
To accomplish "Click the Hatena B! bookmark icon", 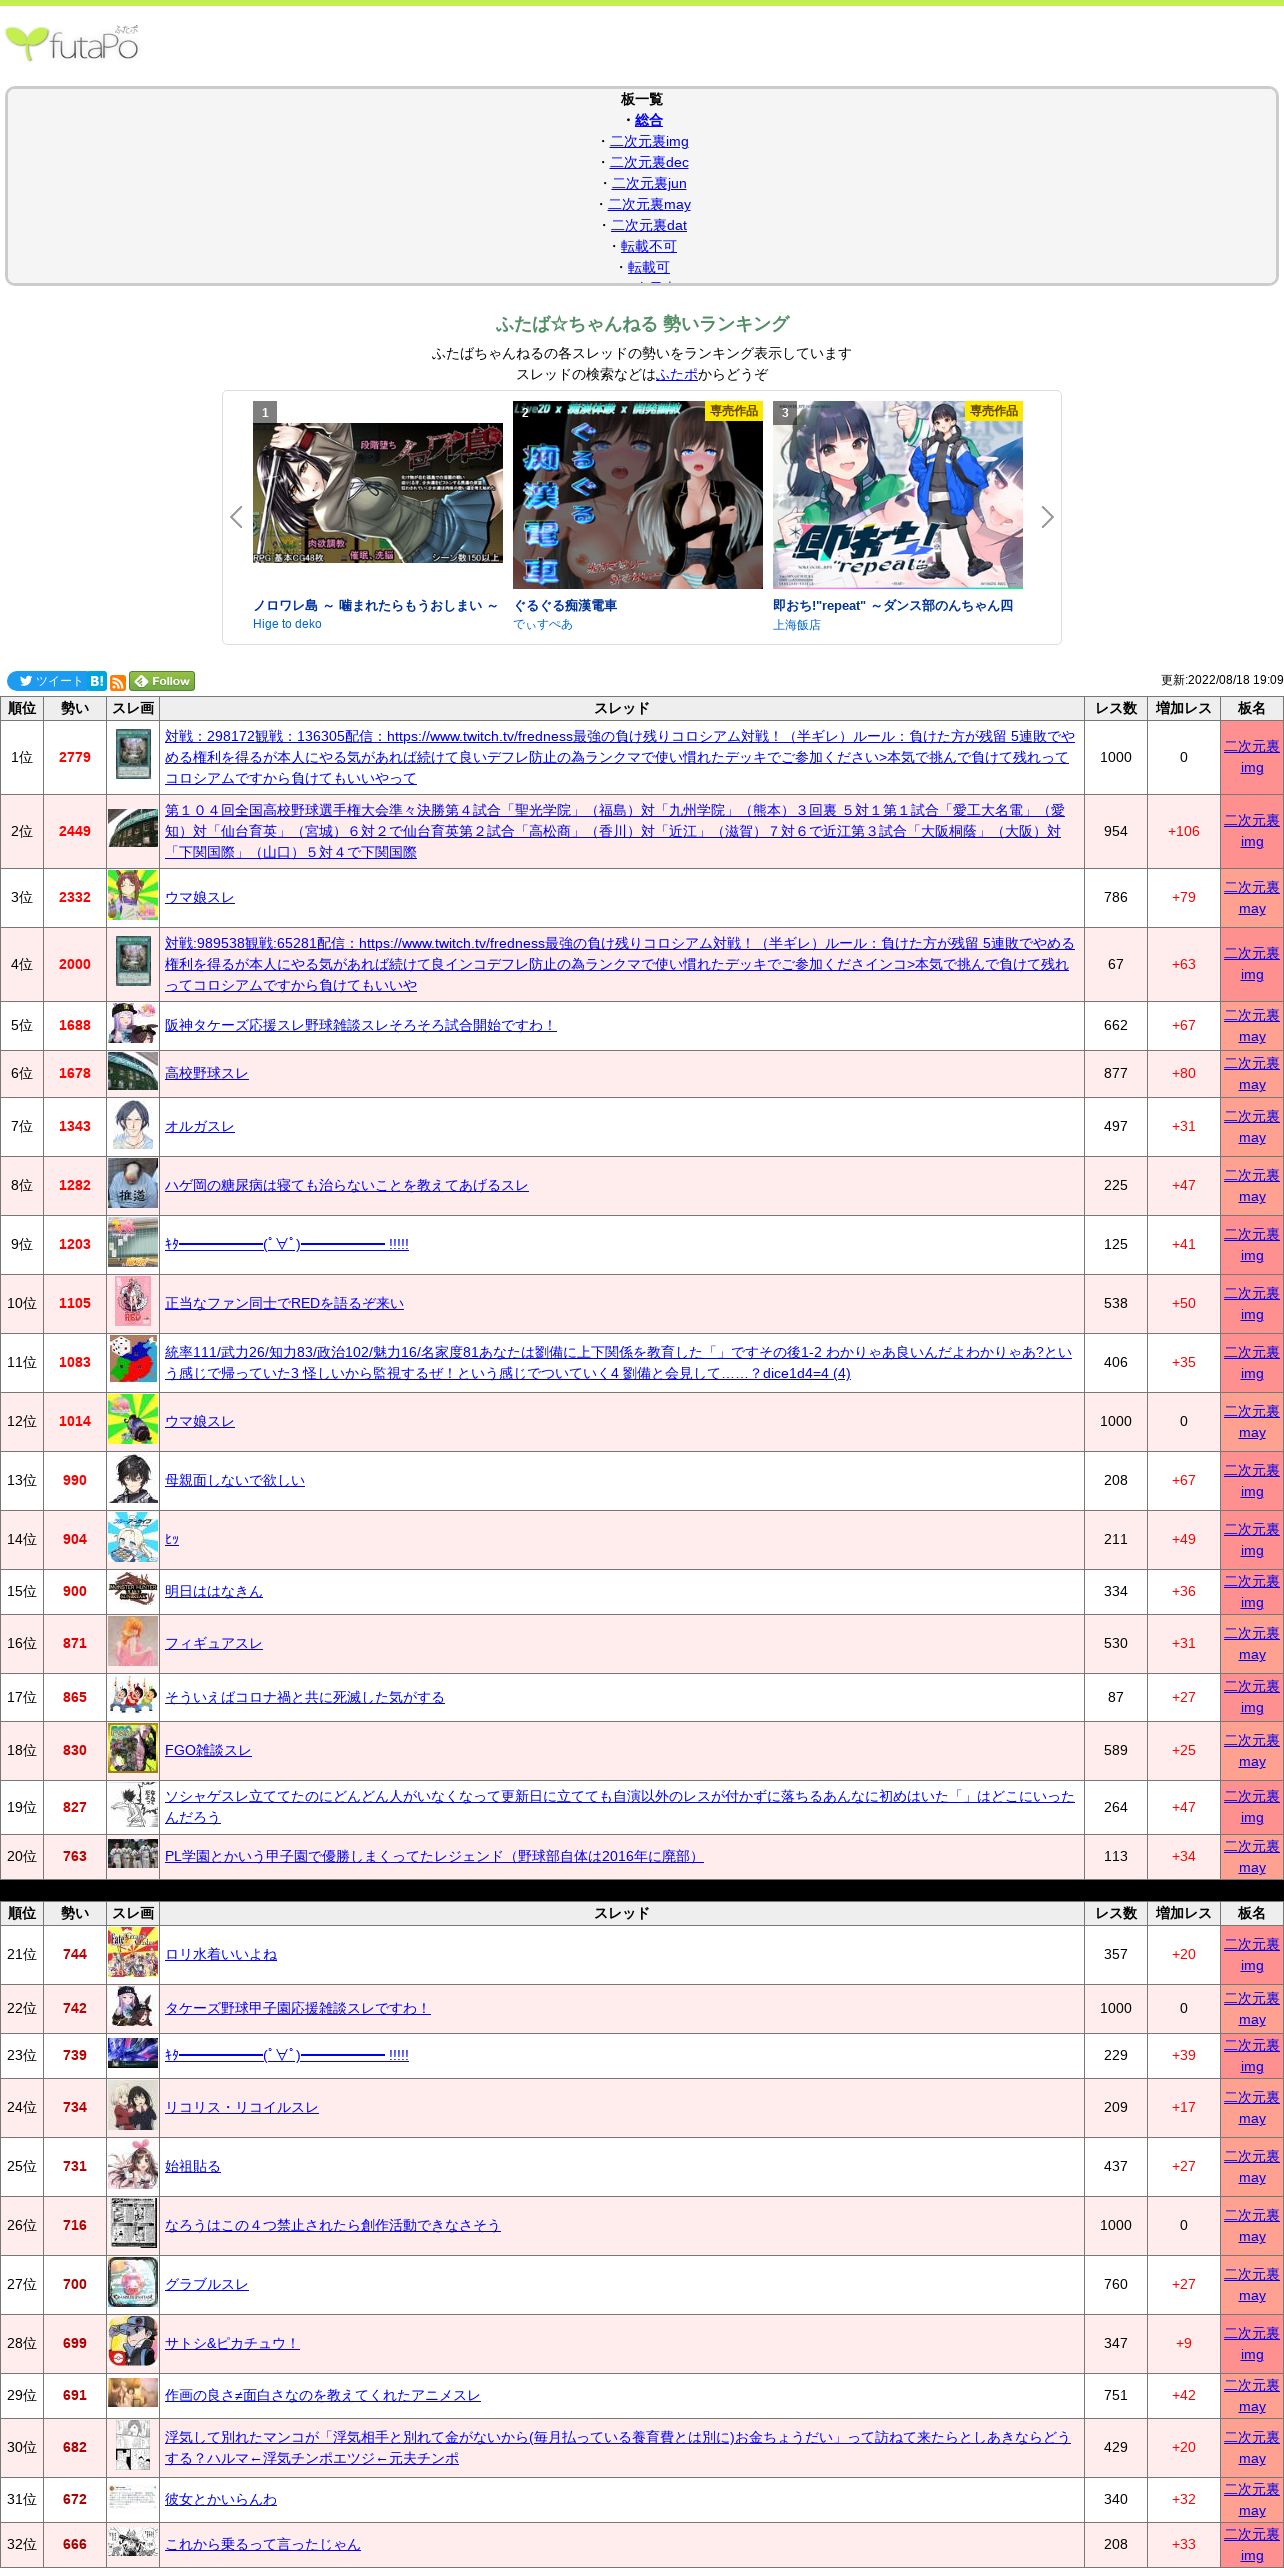I will click(x=97, y=681).
